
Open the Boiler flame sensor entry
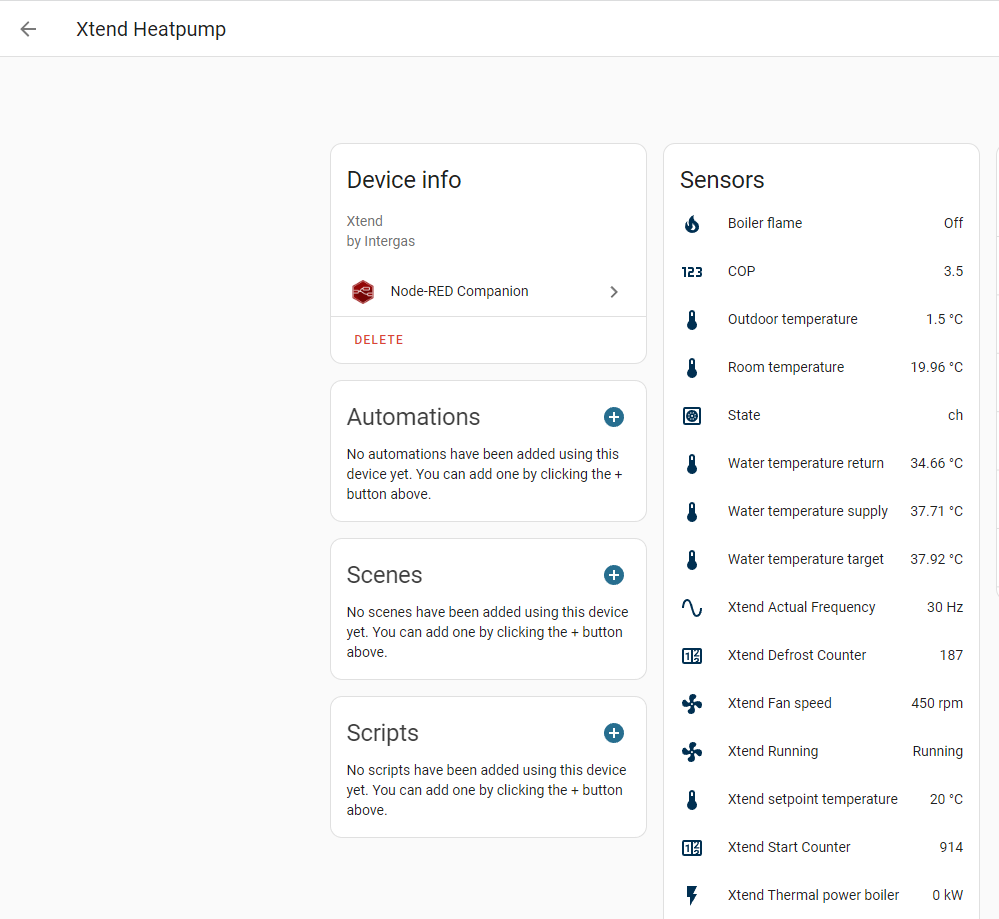click(x=821, y=223)
